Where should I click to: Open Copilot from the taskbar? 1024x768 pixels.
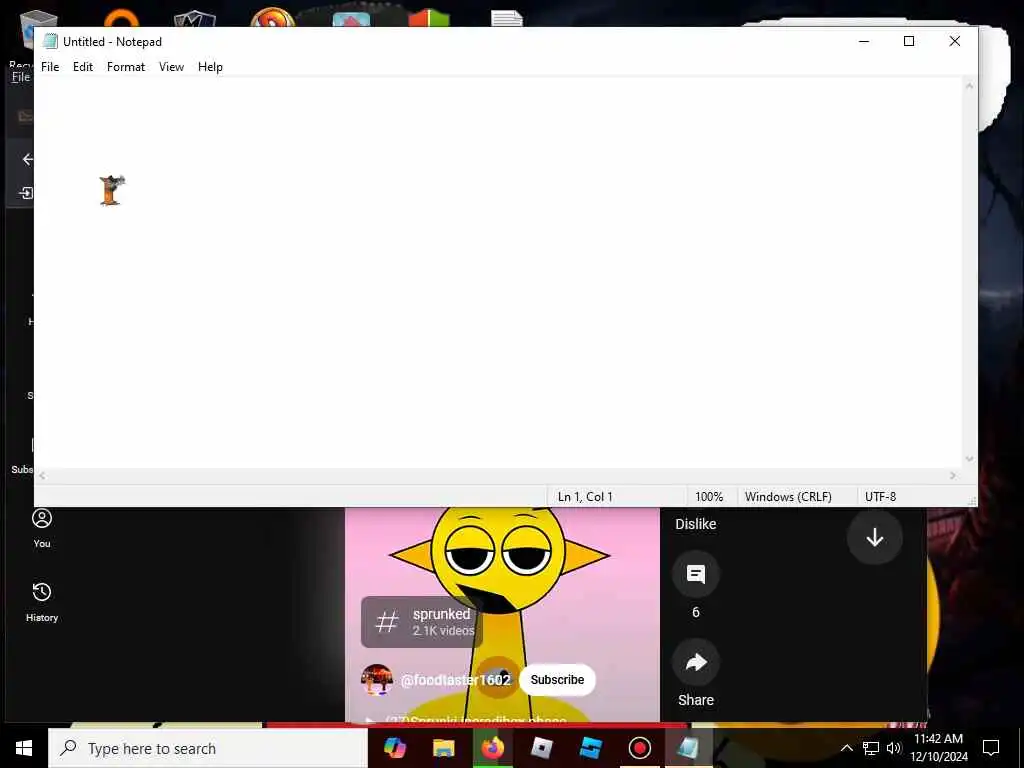click(x=394, y=748)
